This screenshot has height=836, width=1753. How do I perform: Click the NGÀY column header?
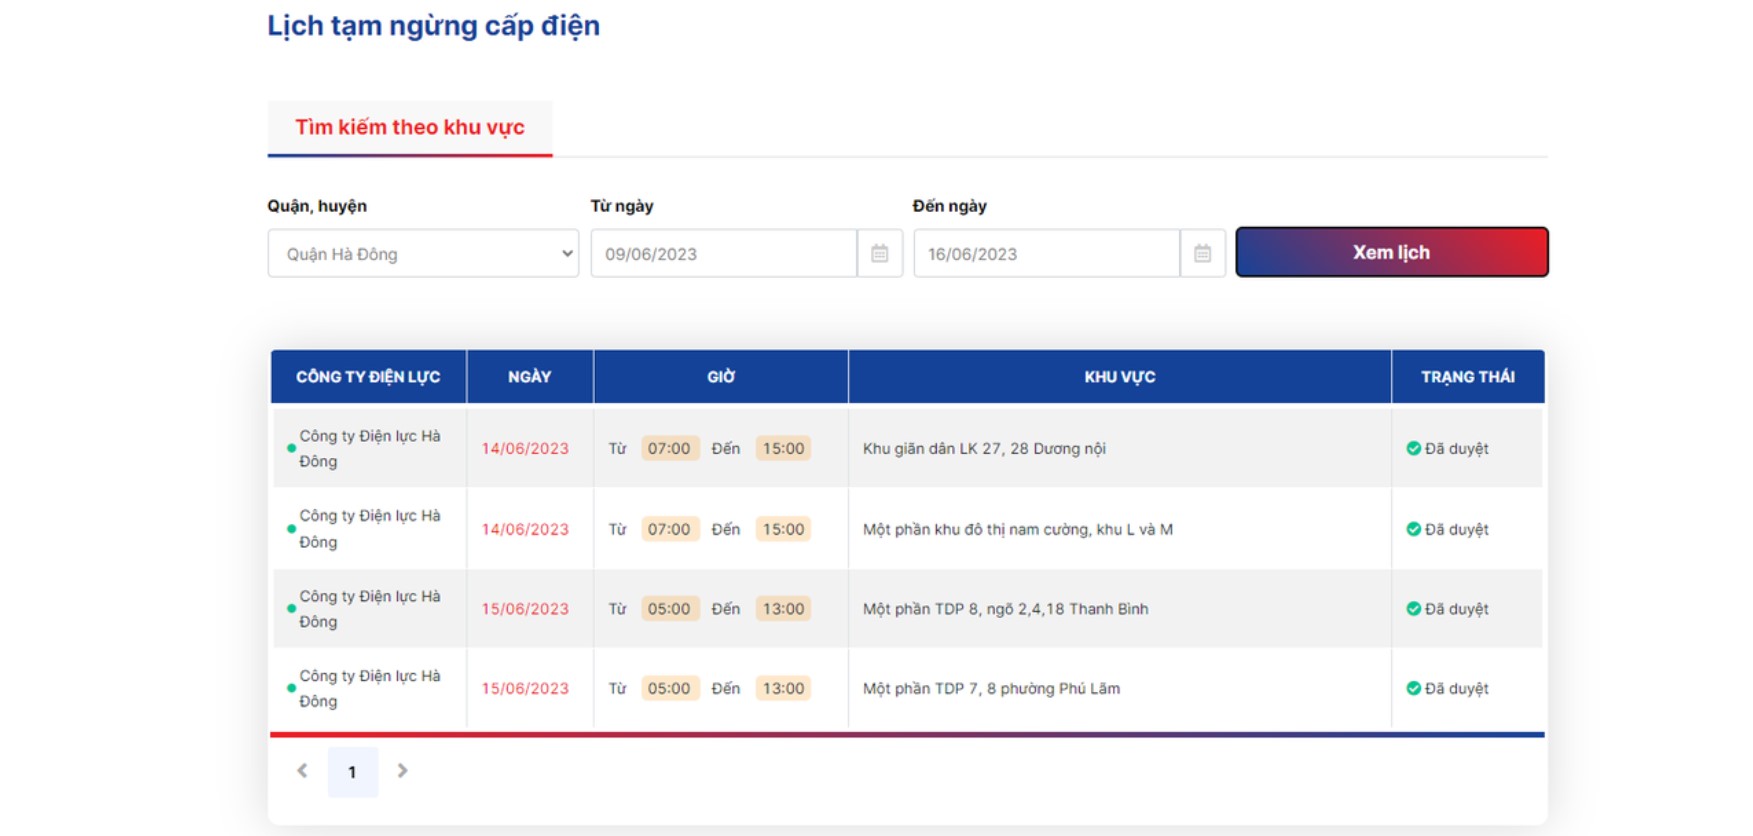tap(530, 377)
